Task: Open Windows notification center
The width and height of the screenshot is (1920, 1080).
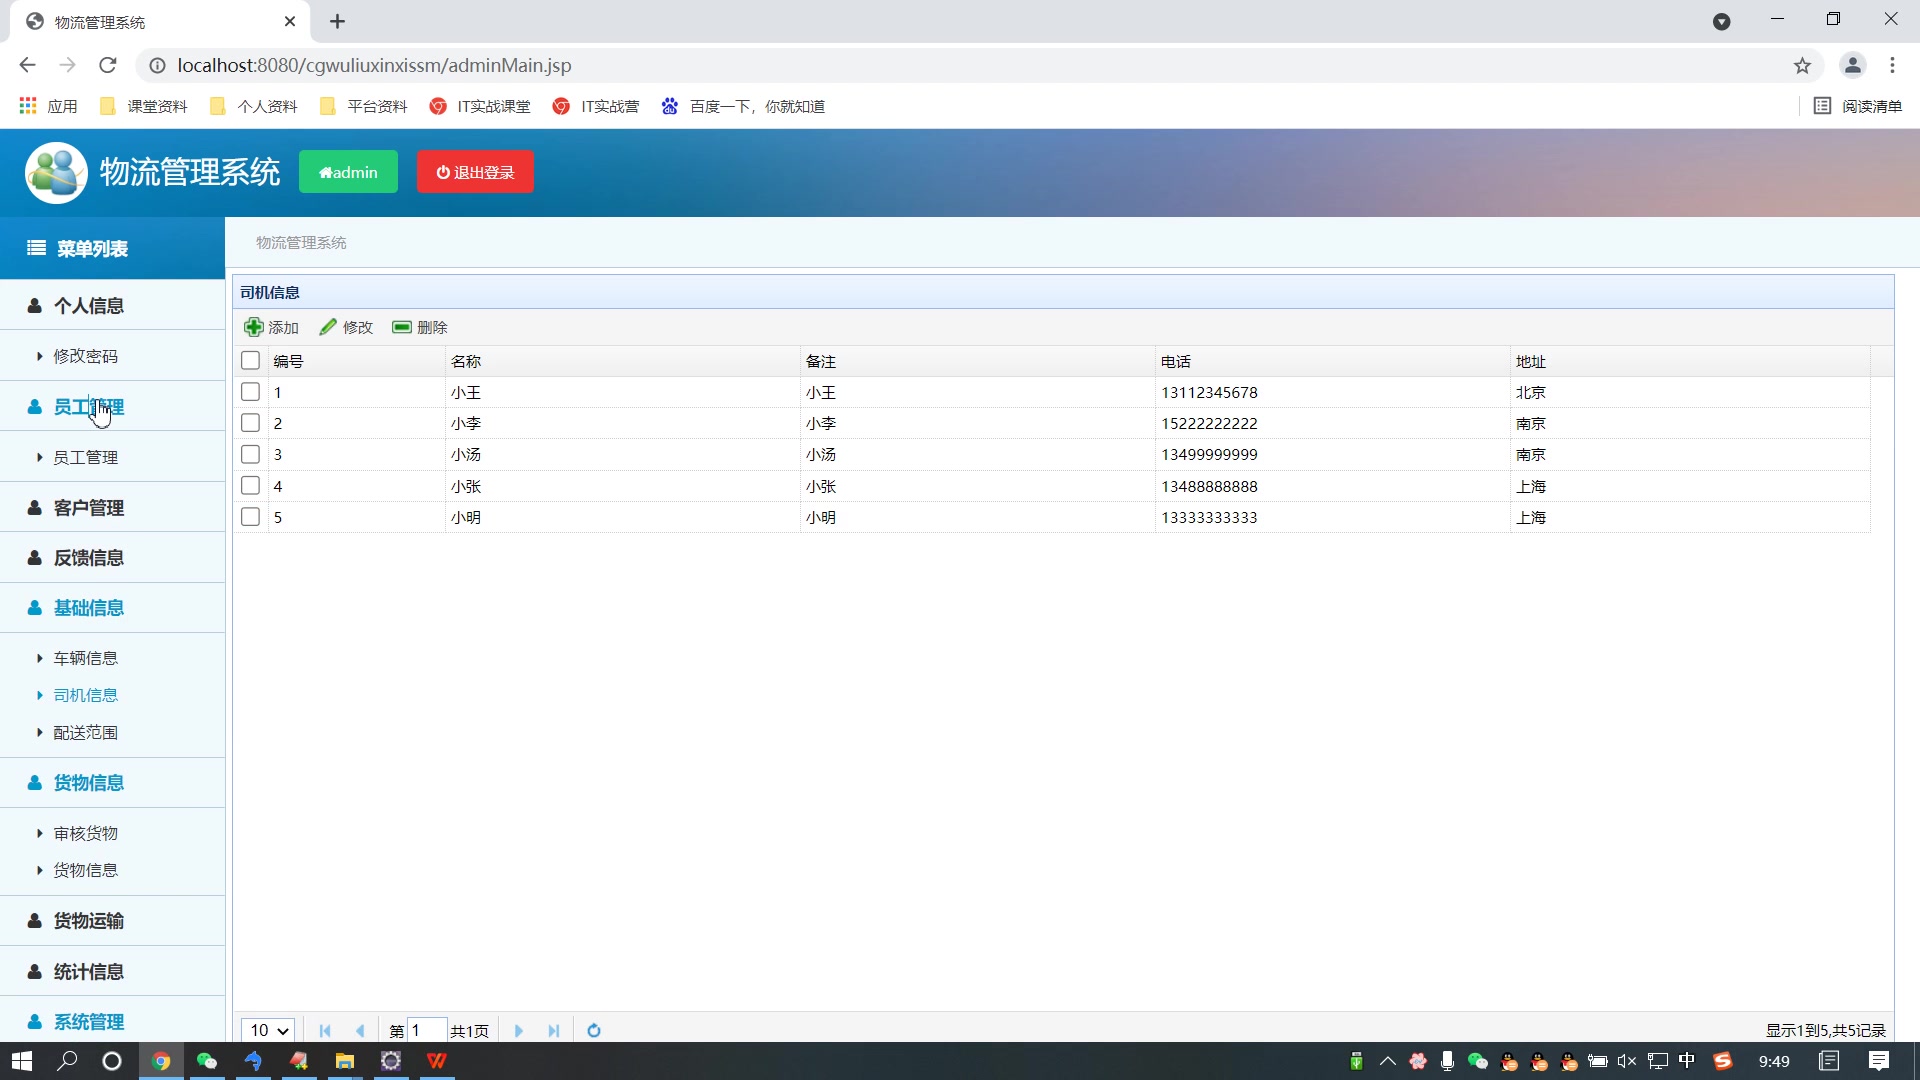Action: [1879, 1061]
